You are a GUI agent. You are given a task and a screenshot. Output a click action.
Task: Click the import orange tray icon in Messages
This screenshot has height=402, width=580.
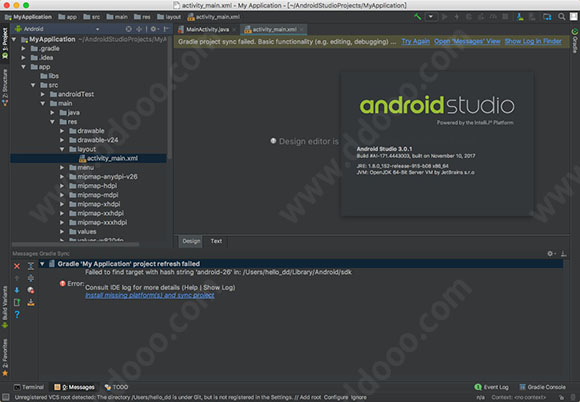[x=31, y=303]
